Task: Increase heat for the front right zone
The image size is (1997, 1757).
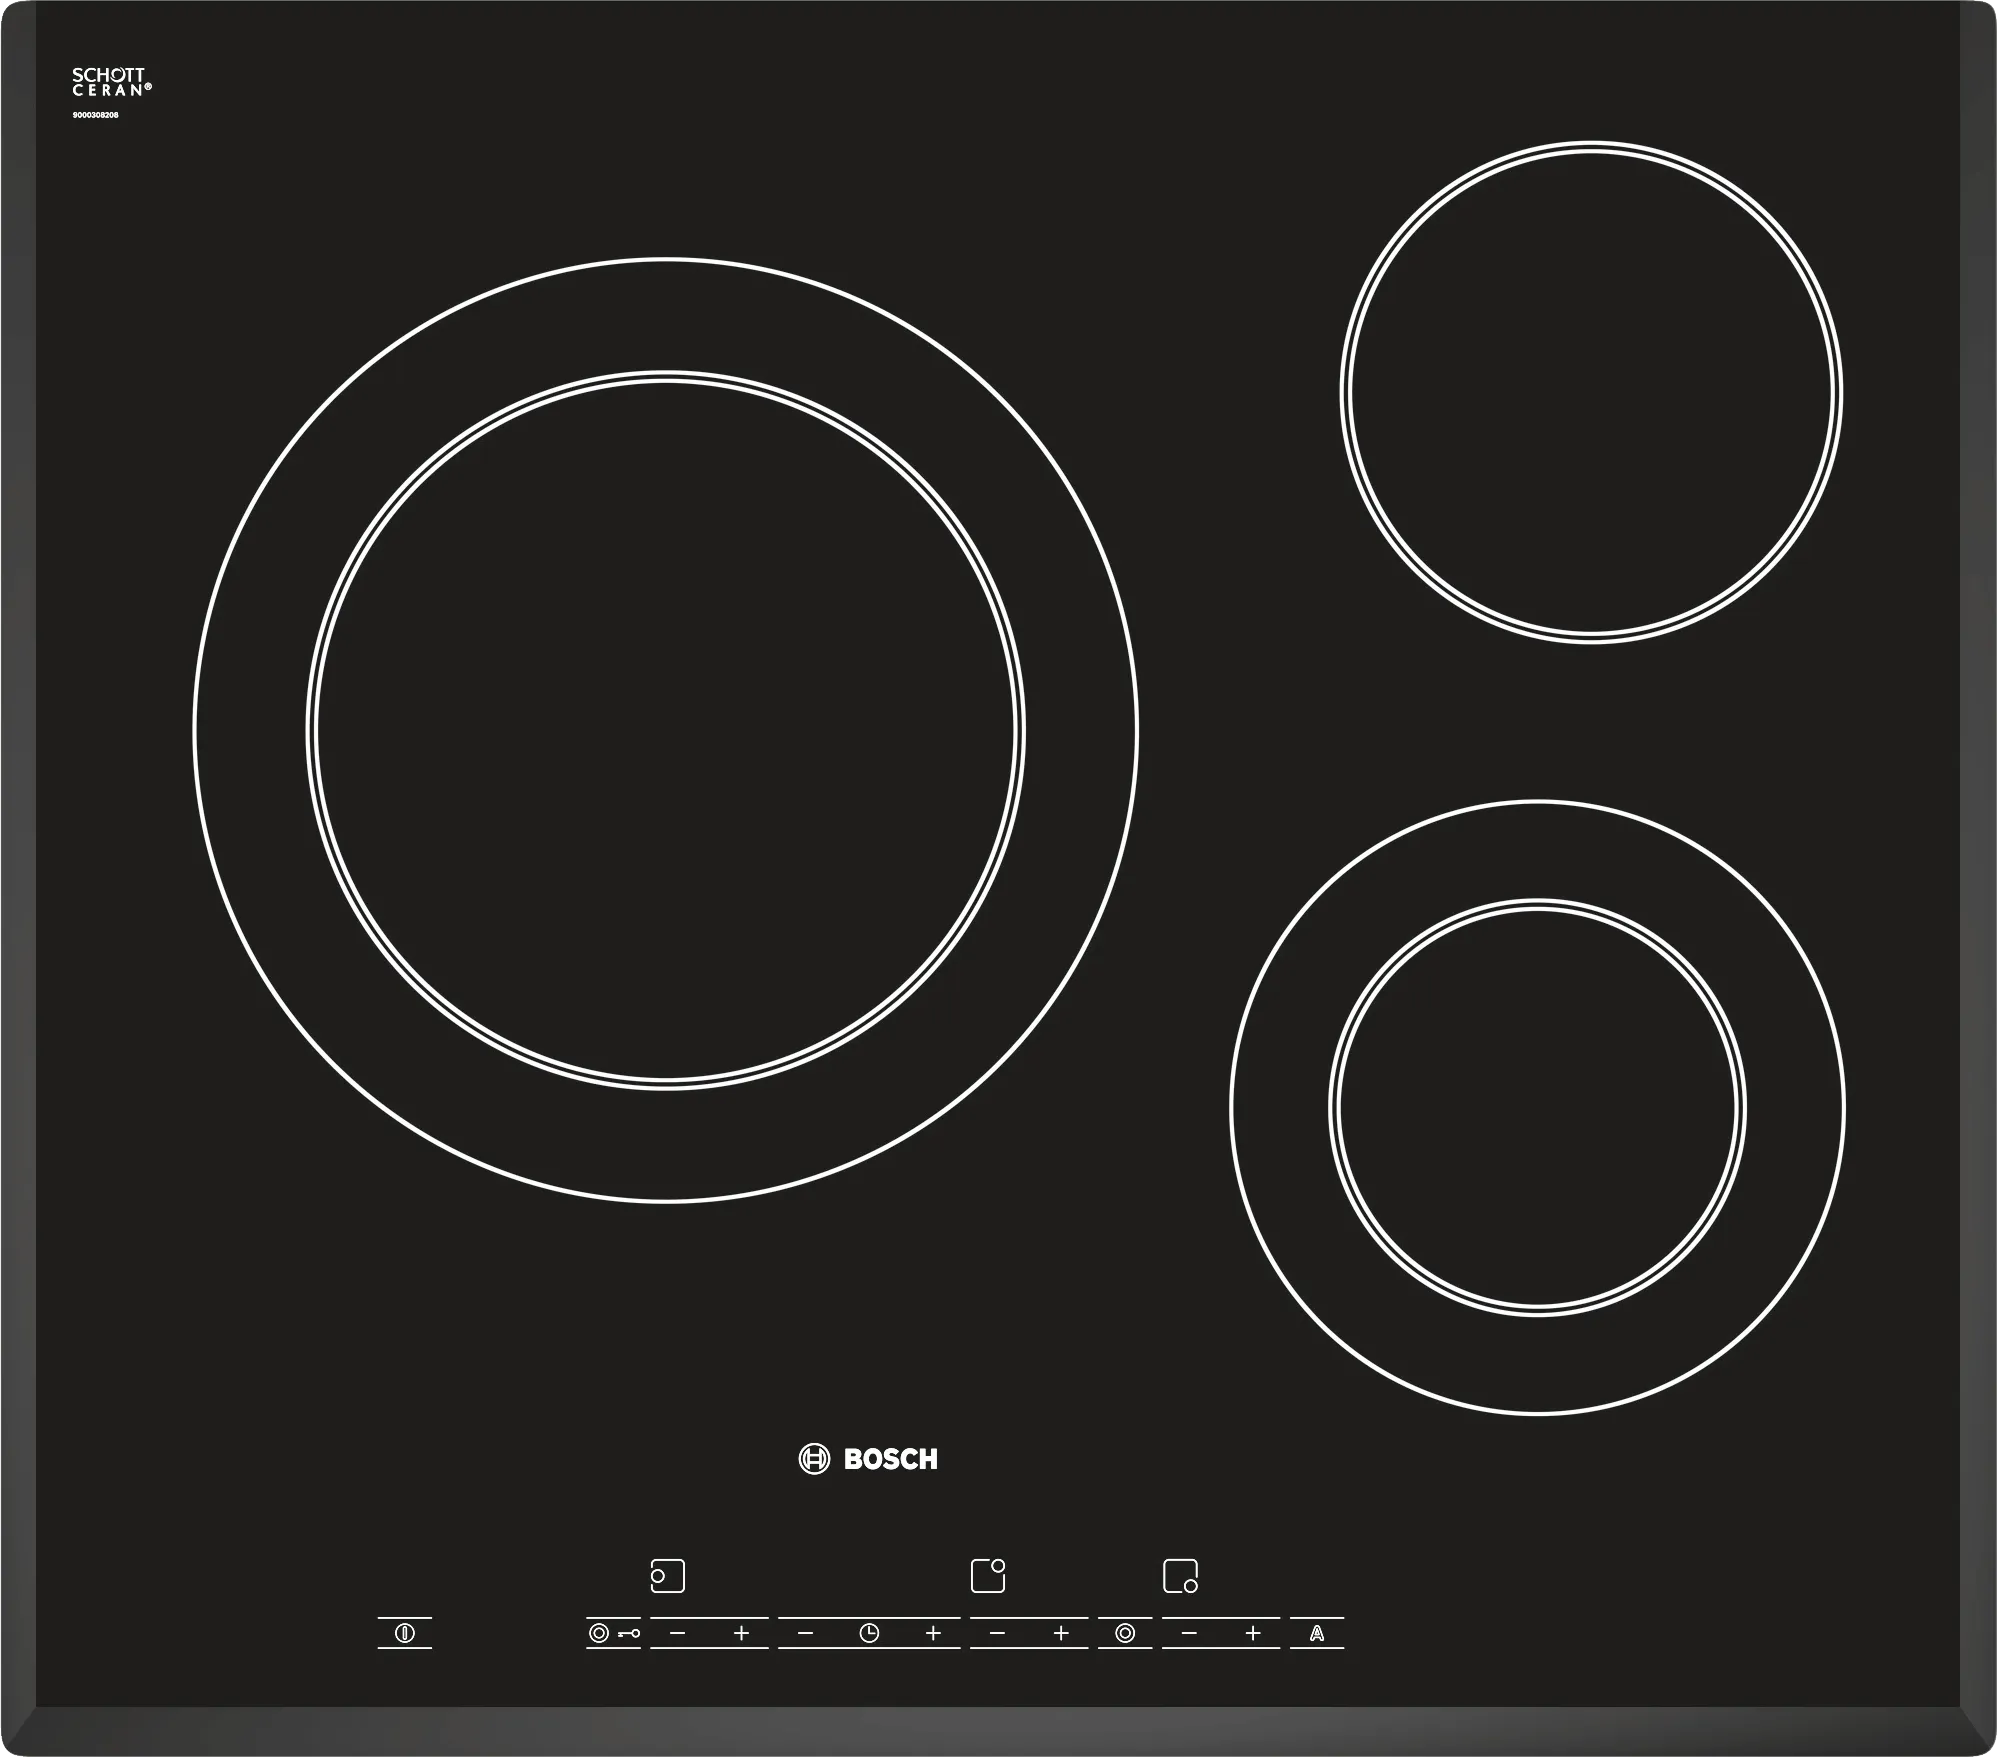Action: (x=1252, y=1633)
